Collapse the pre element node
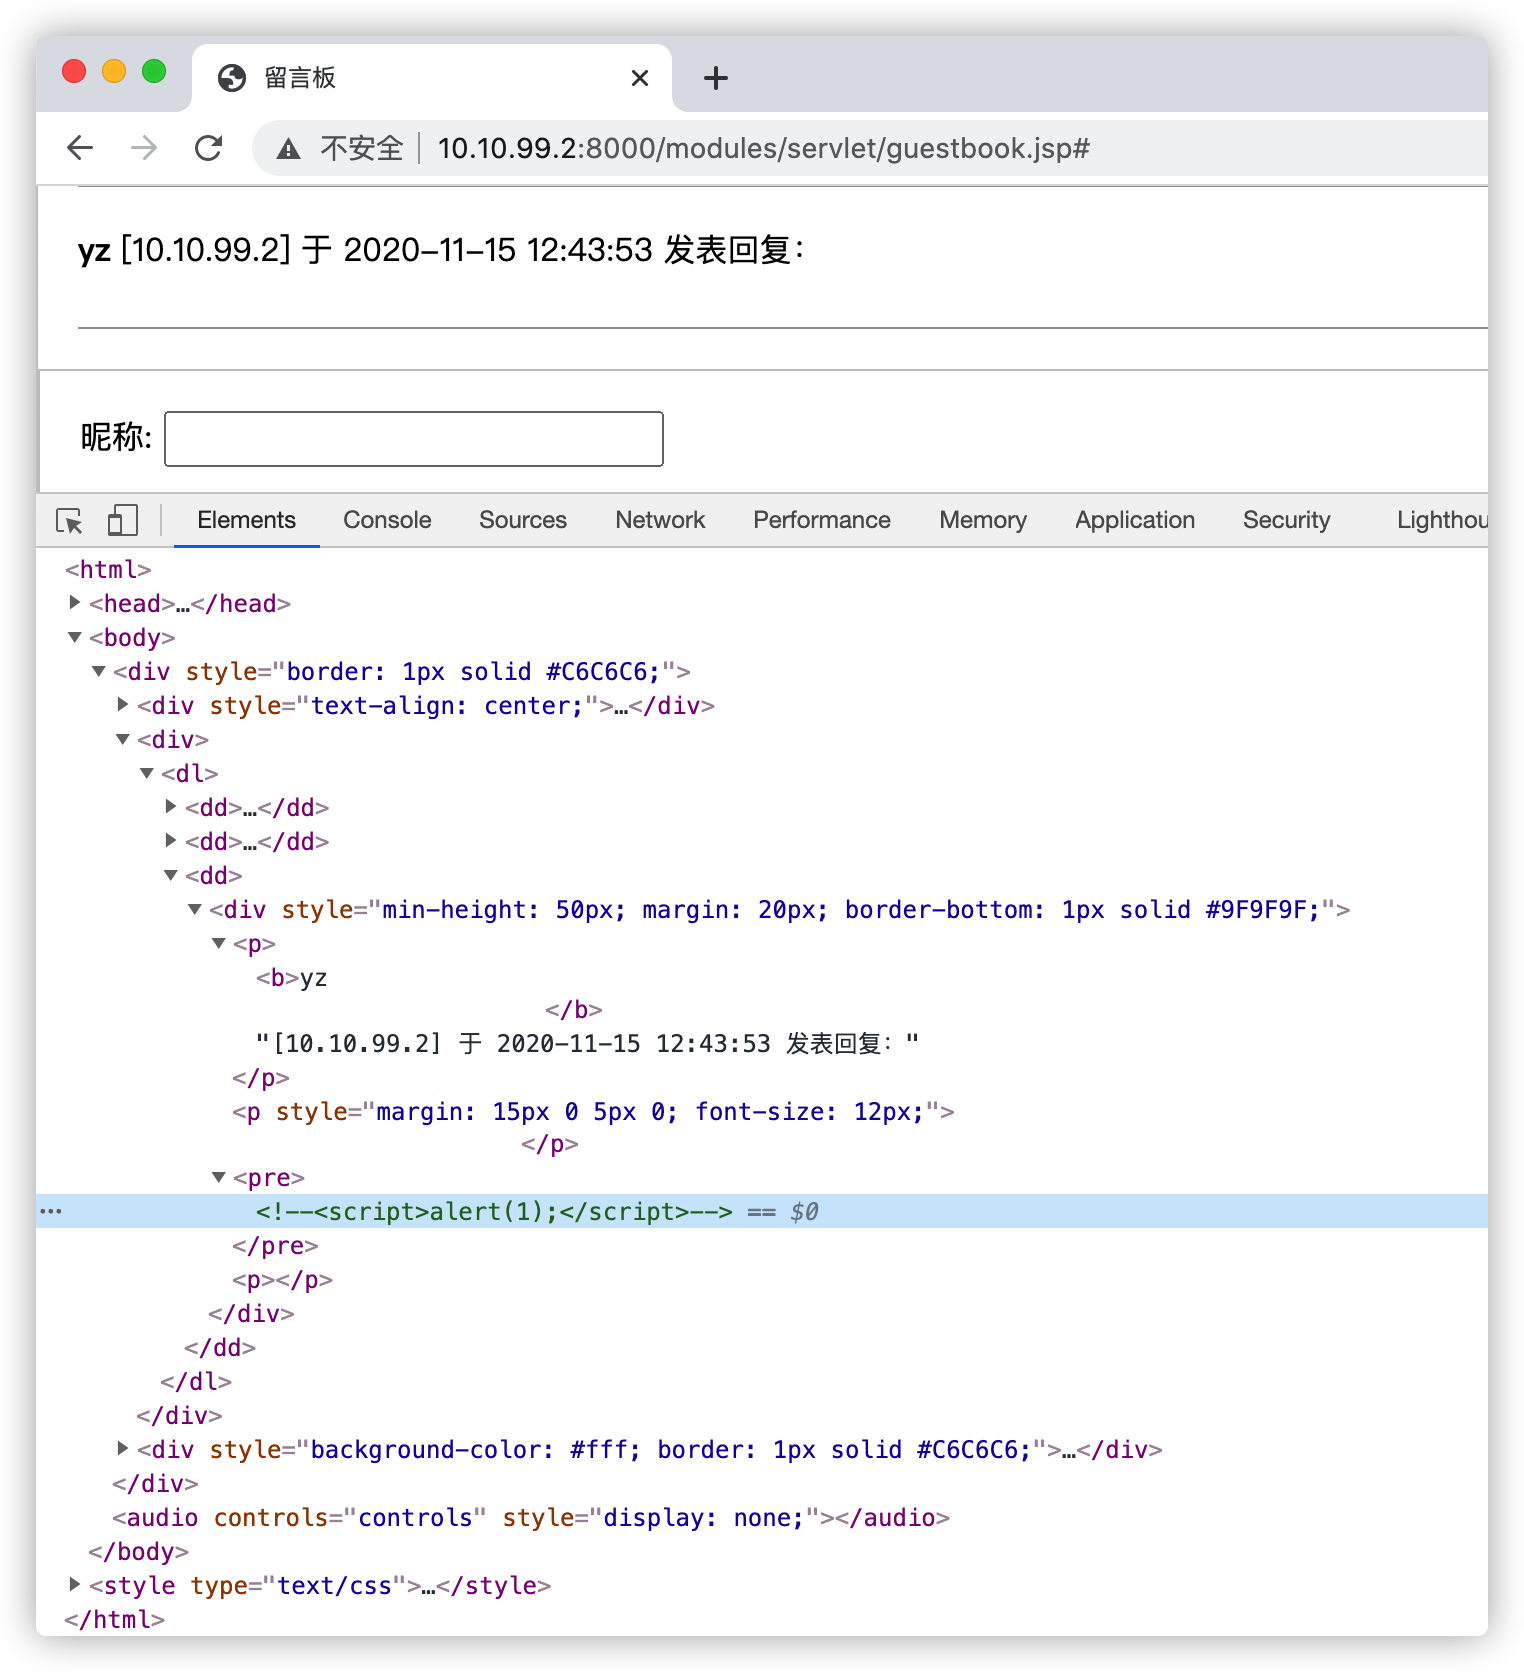This screenshot has height=1672, width=1524. [219, 1177]
